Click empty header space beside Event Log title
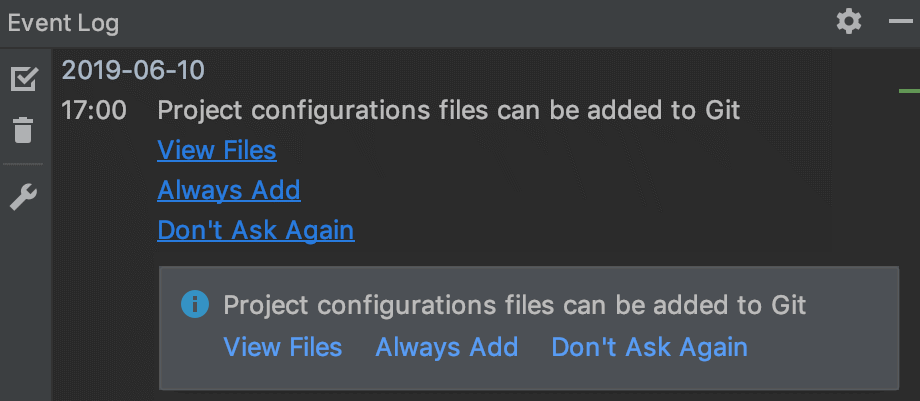 450,22
